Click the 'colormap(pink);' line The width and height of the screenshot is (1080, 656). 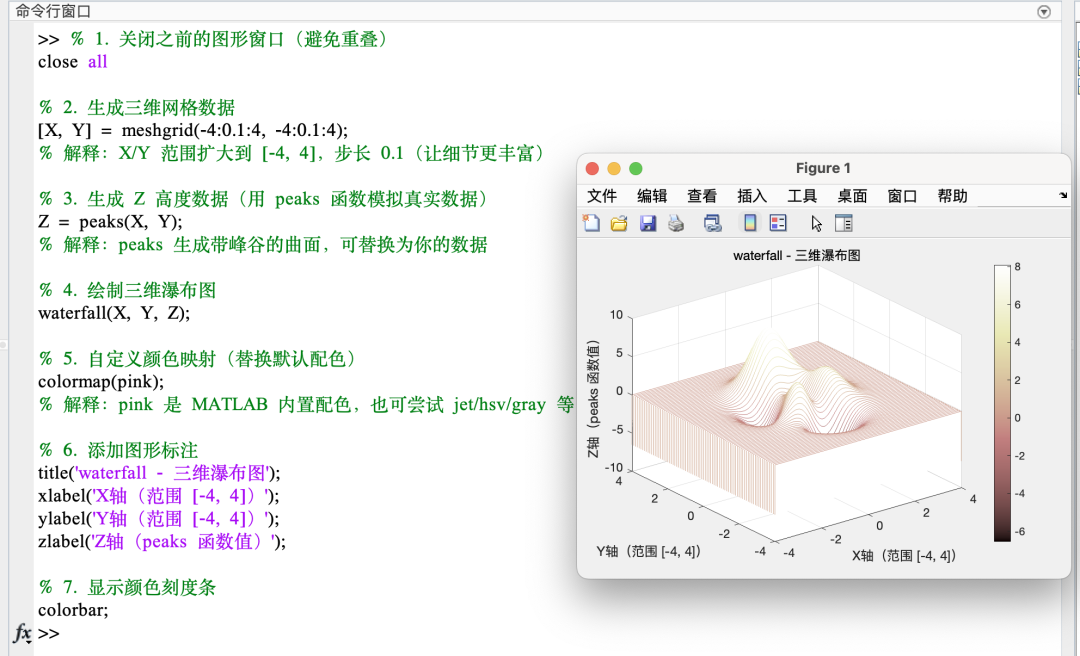[x=101, y=382]
